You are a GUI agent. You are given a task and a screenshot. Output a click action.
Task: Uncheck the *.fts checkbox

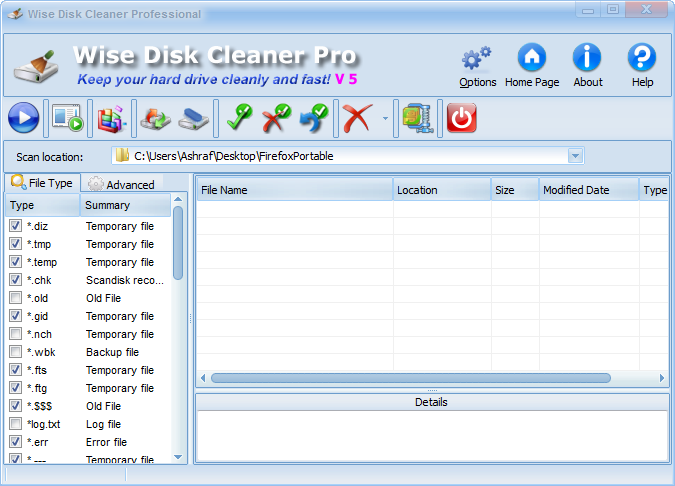(x=15, y=370)
